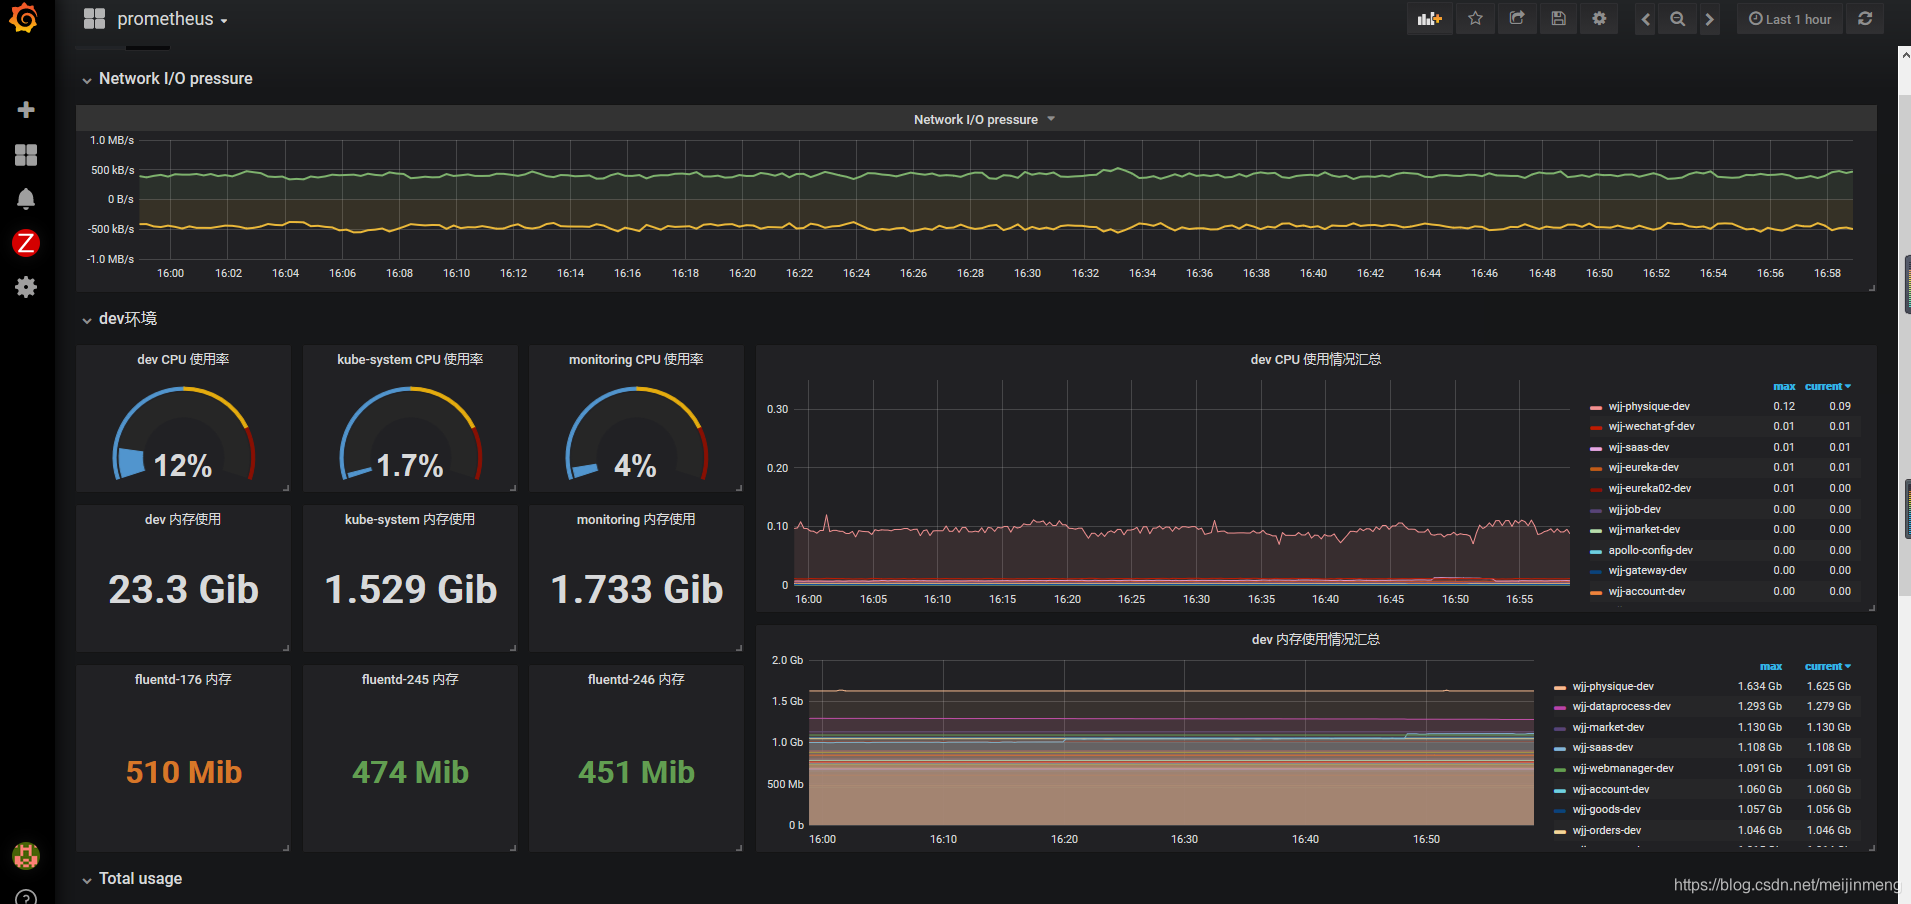Star this dashboard as favorite

pos(1475,19)
